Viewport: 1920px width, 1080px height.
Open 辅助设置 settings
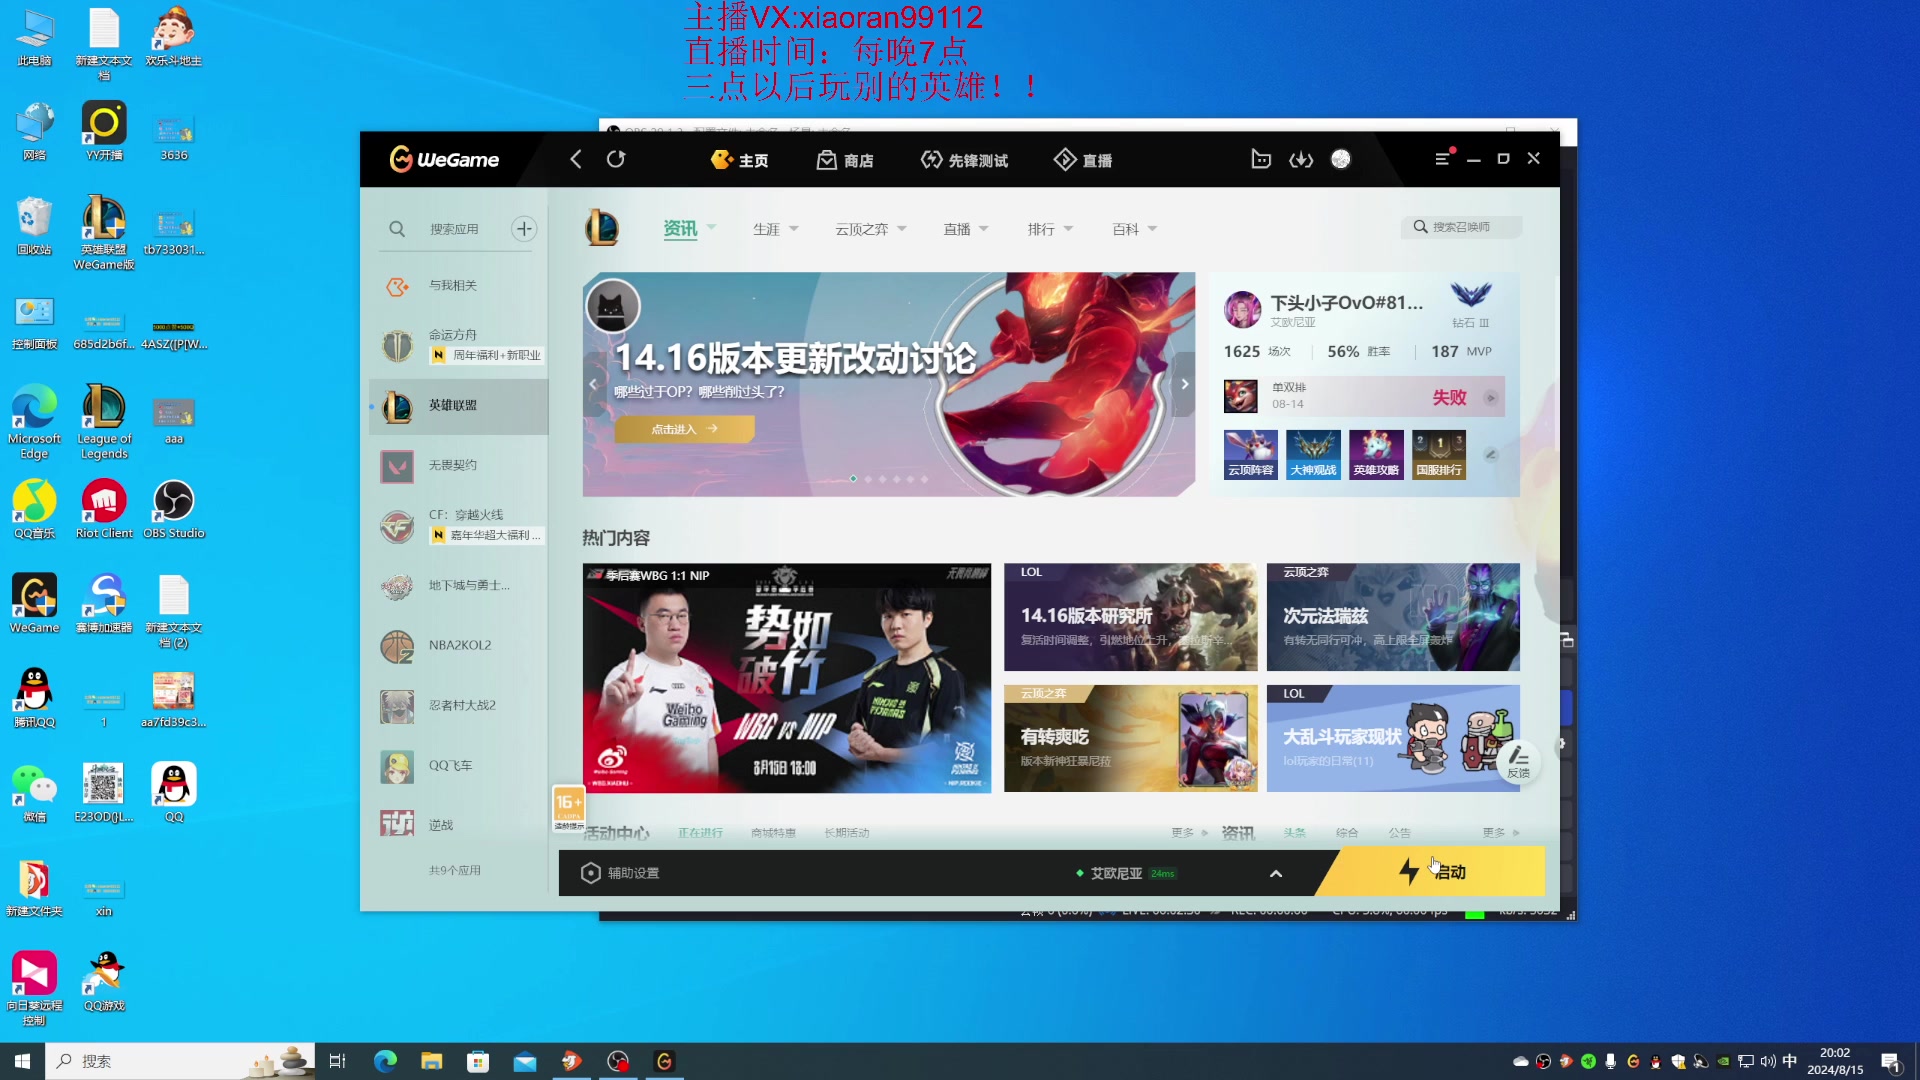coord(620,873)
